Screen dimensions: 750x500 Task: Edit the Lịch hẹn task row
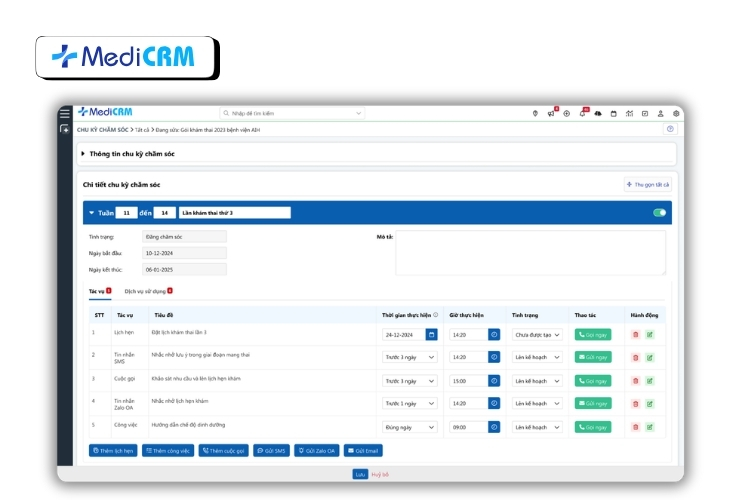tap(650, 334)
